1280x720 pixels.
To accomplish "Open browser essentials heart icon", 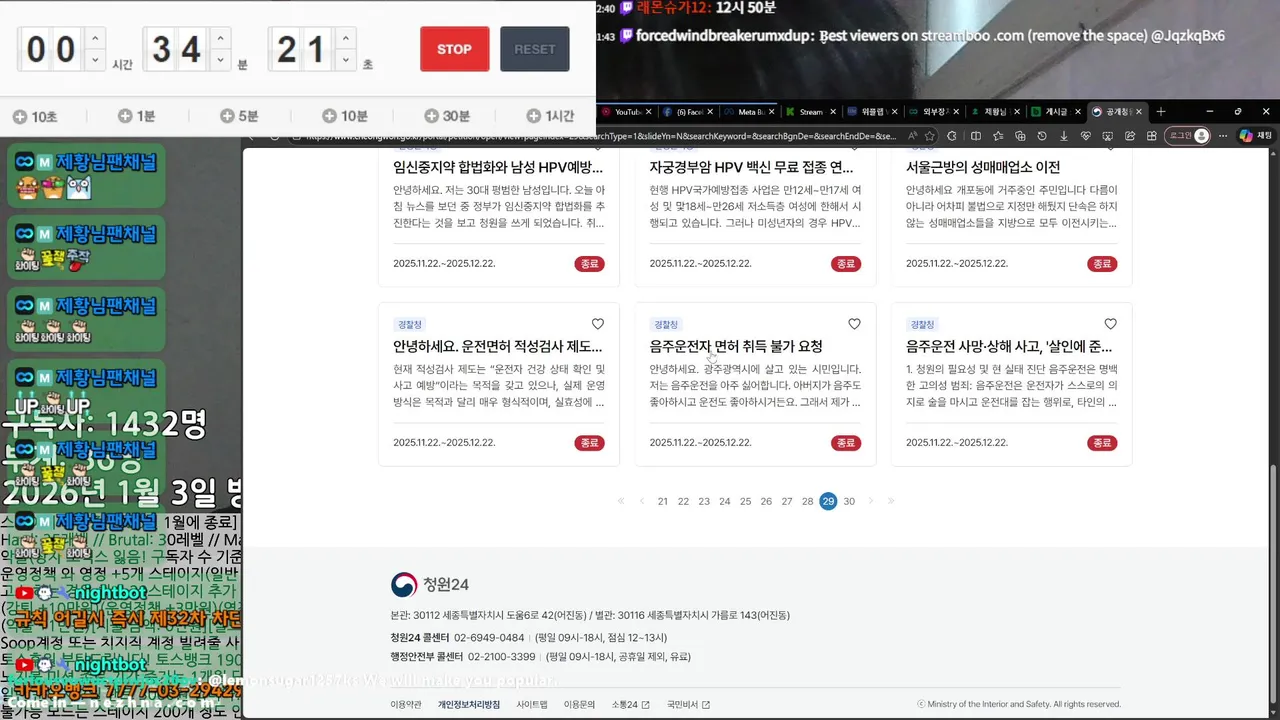I will click(x=1086, y=136).
